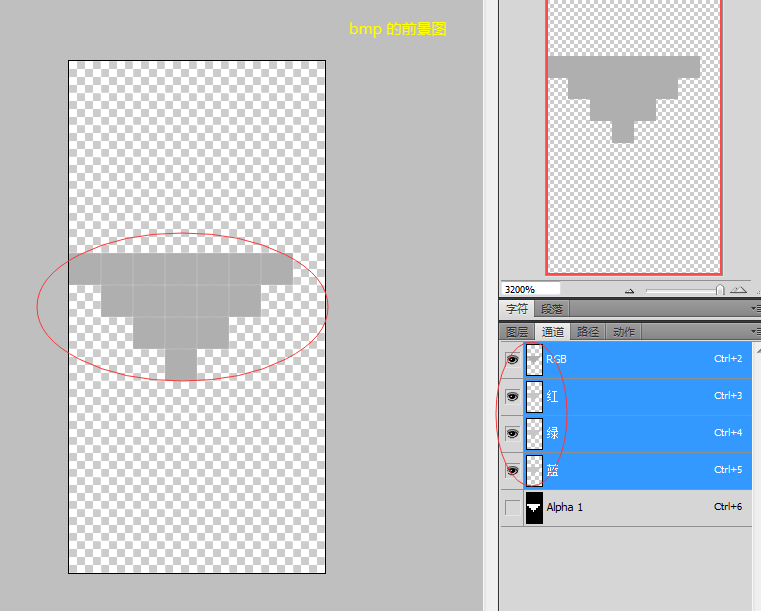The width and height of the screenshot is (761, 611).
Task: Click the Ctrl+6 shortcut label
Action: tap(728, 506)
